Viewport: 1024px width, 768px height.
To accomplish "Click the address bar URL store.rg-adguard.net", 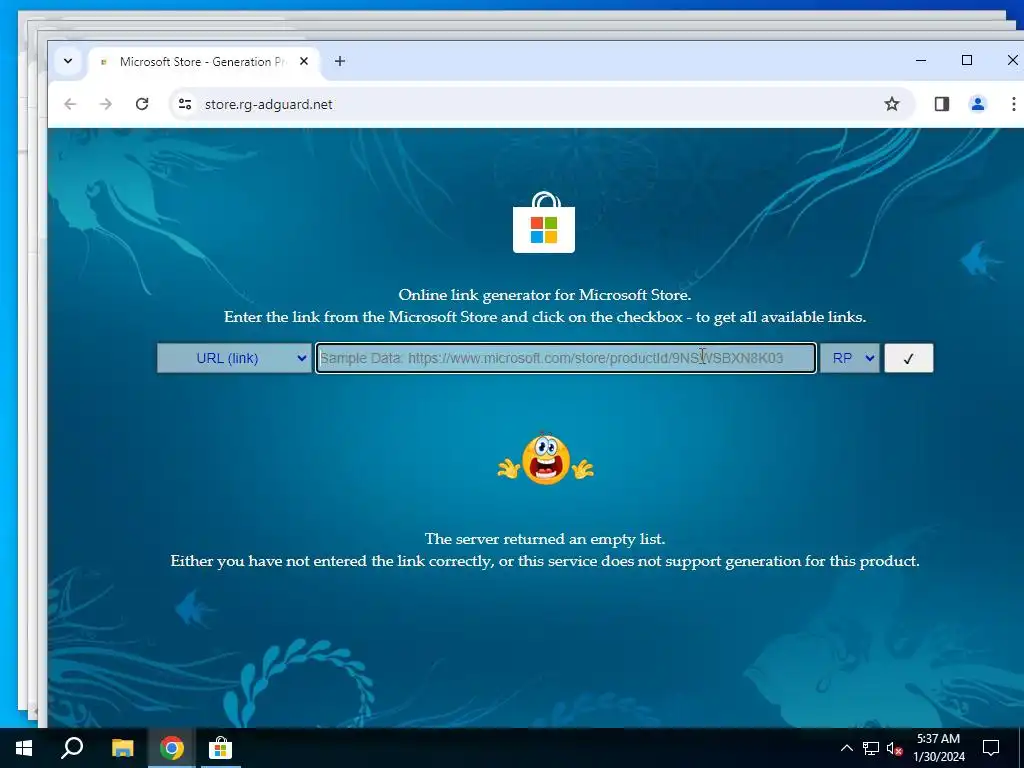I will click(268, 104).
